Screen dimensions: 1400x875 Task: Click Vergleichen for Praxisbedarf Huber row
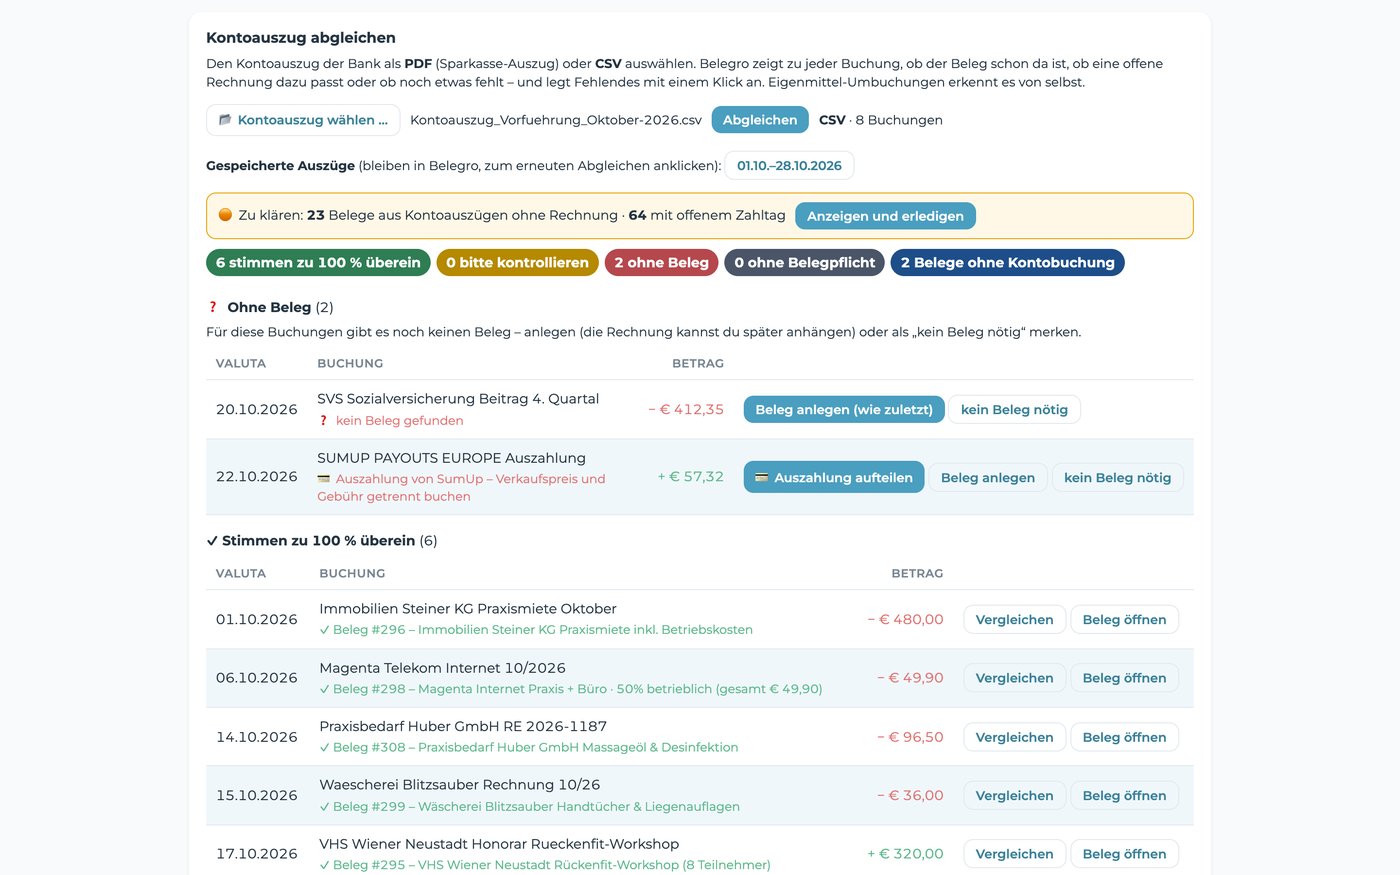point(1014,737)
